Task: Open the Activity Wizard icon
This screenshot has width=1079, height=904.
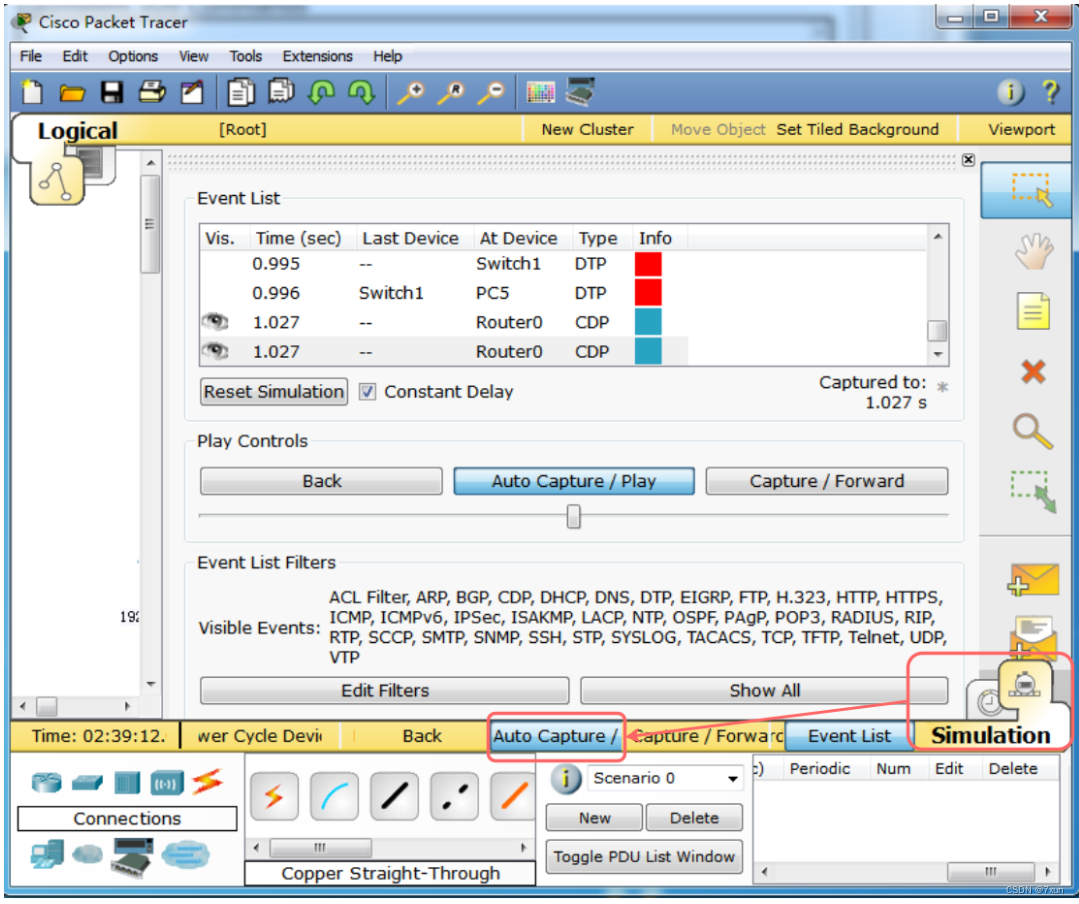Action: (192, 92)
